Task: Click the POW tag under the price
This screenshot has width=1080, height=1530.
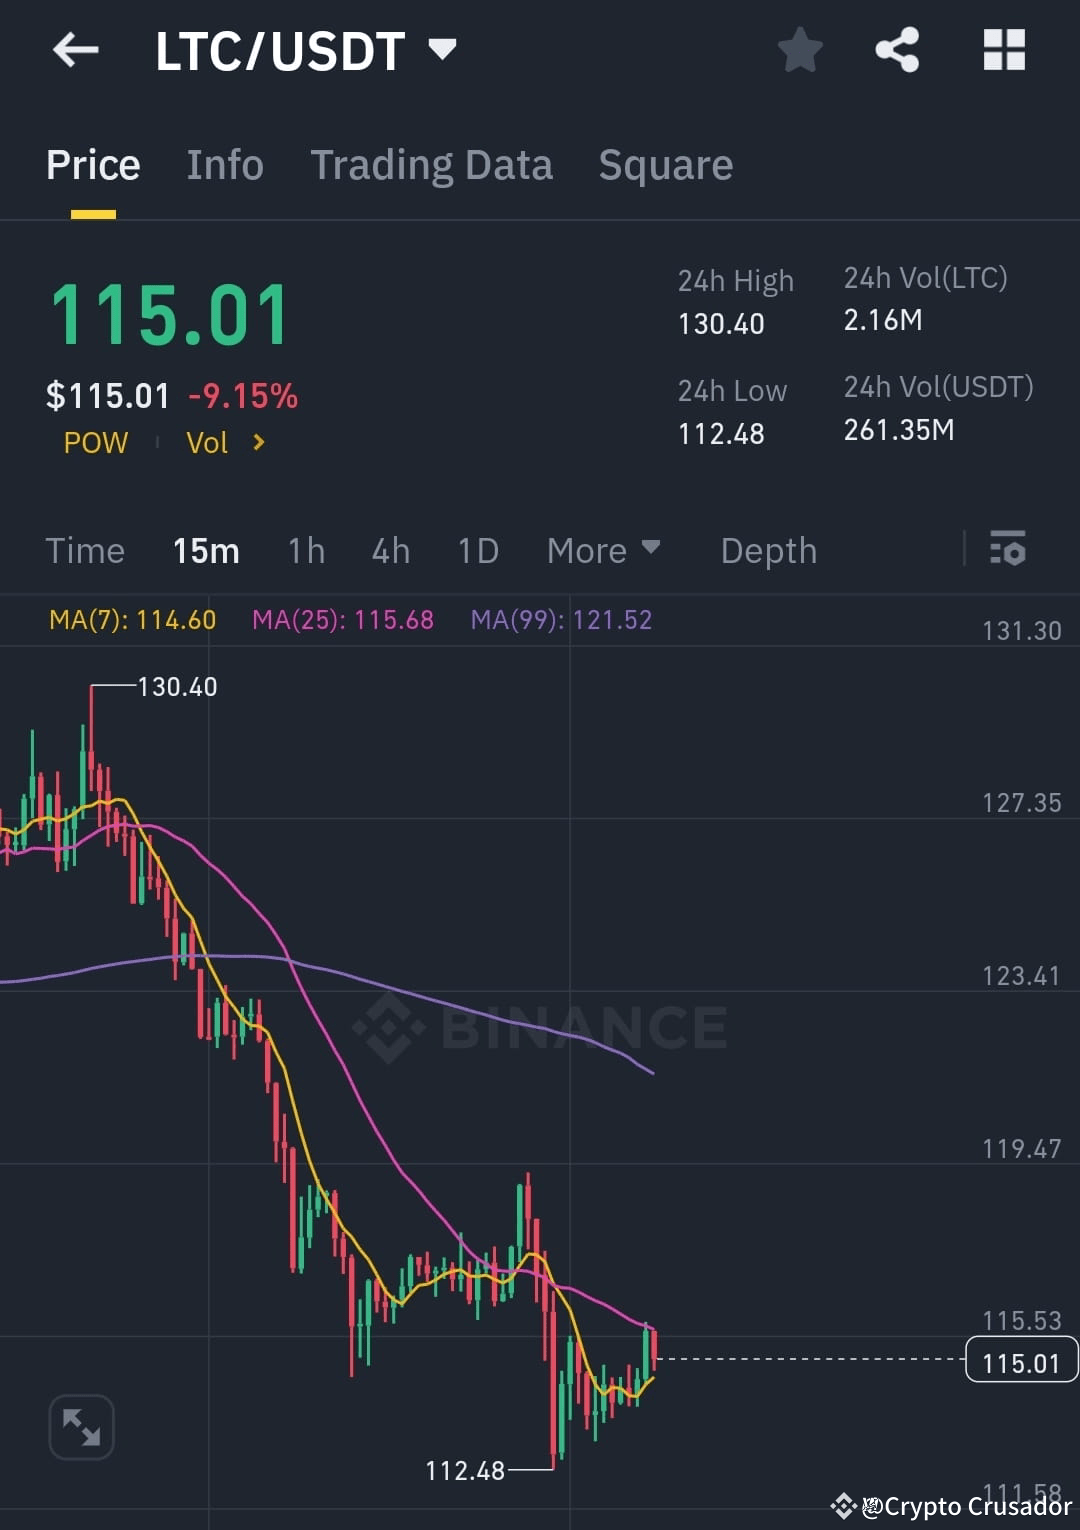Action: (x=95, y=442)
